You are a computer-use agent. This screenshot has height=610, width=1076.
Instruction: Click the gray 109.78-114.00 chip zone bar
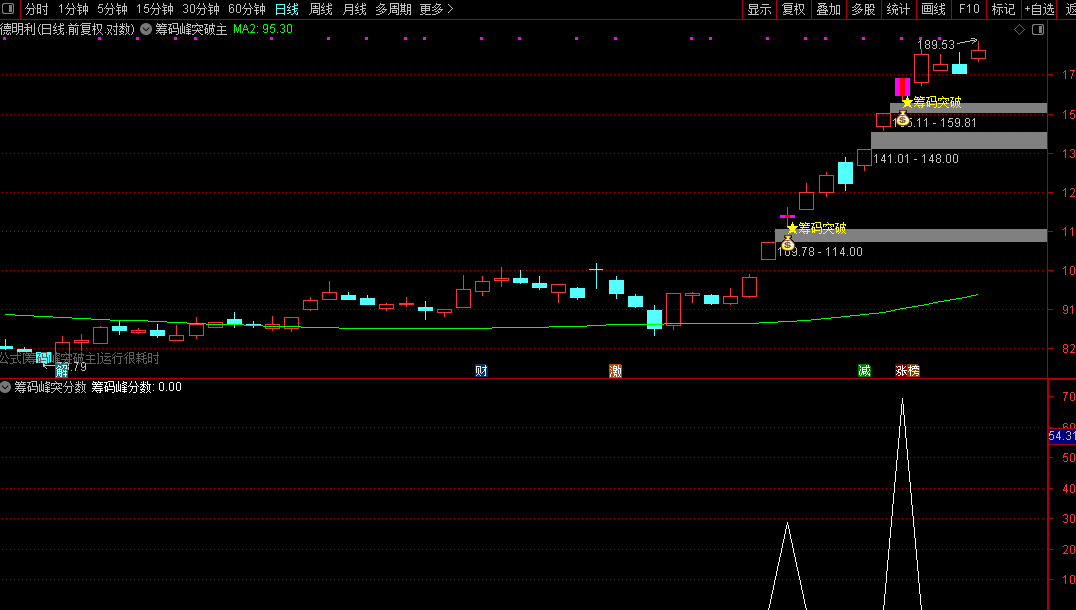(x=911, y=235)
